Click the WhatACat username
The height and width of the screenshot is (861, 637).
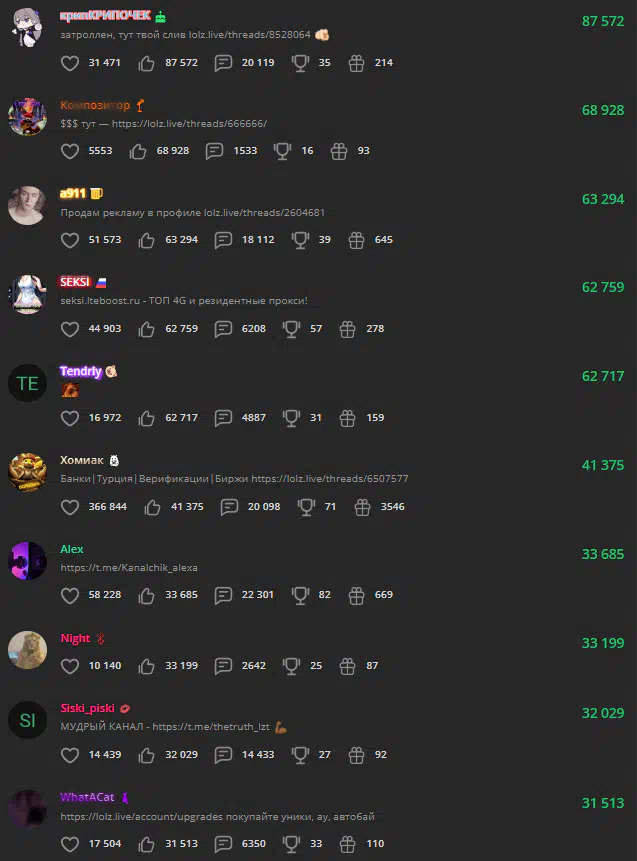pyautogui.click(x=87, y=797)
